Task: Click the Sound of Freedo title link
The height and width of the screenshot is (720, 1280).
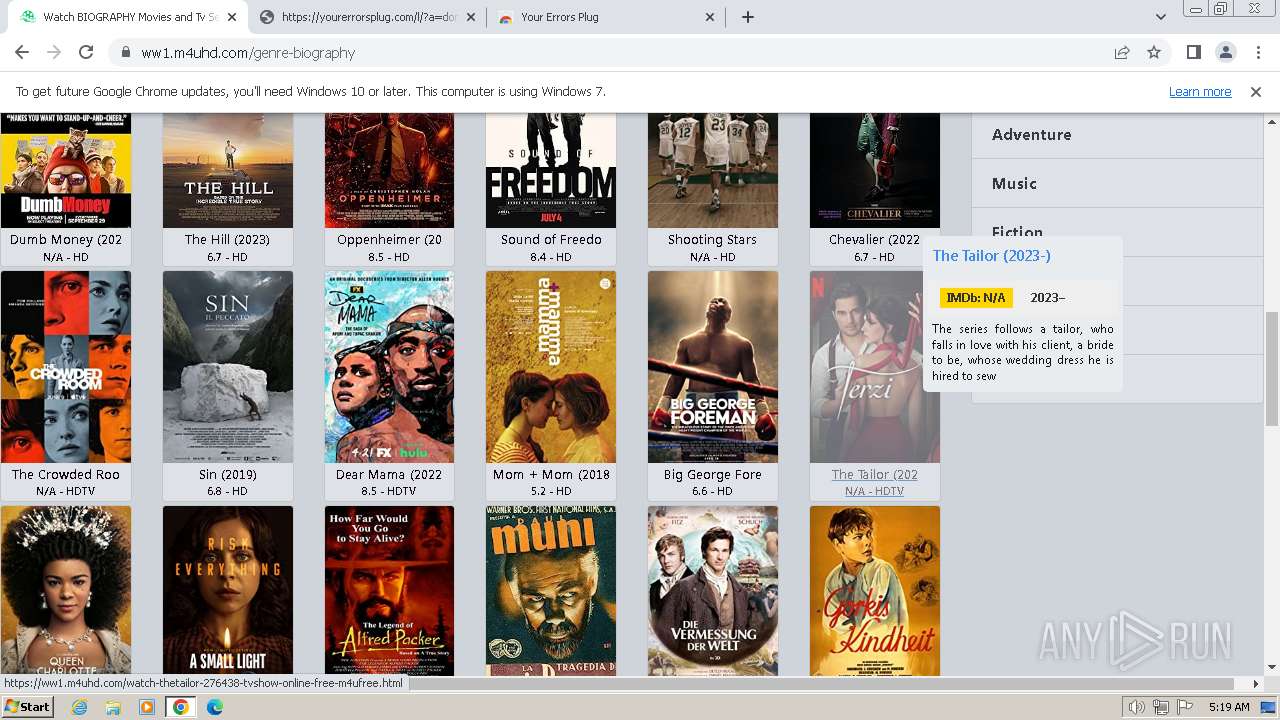Action: 551,240
